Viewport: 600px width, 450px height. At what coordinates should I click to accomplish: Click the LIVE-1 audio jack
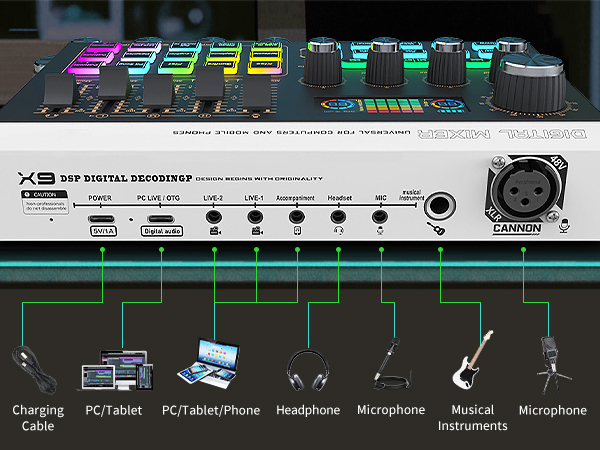255,217
